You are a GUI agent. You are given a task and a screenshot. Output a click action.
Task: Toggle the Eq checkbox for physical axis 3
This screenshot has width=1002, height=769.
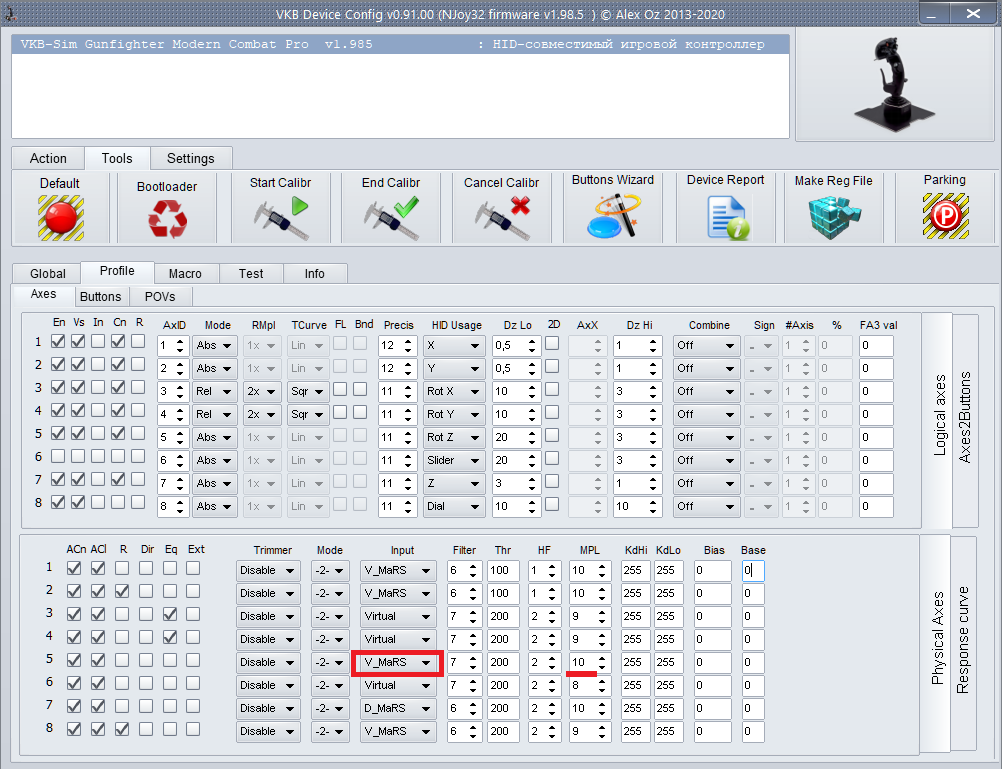(x=170, y=614)
